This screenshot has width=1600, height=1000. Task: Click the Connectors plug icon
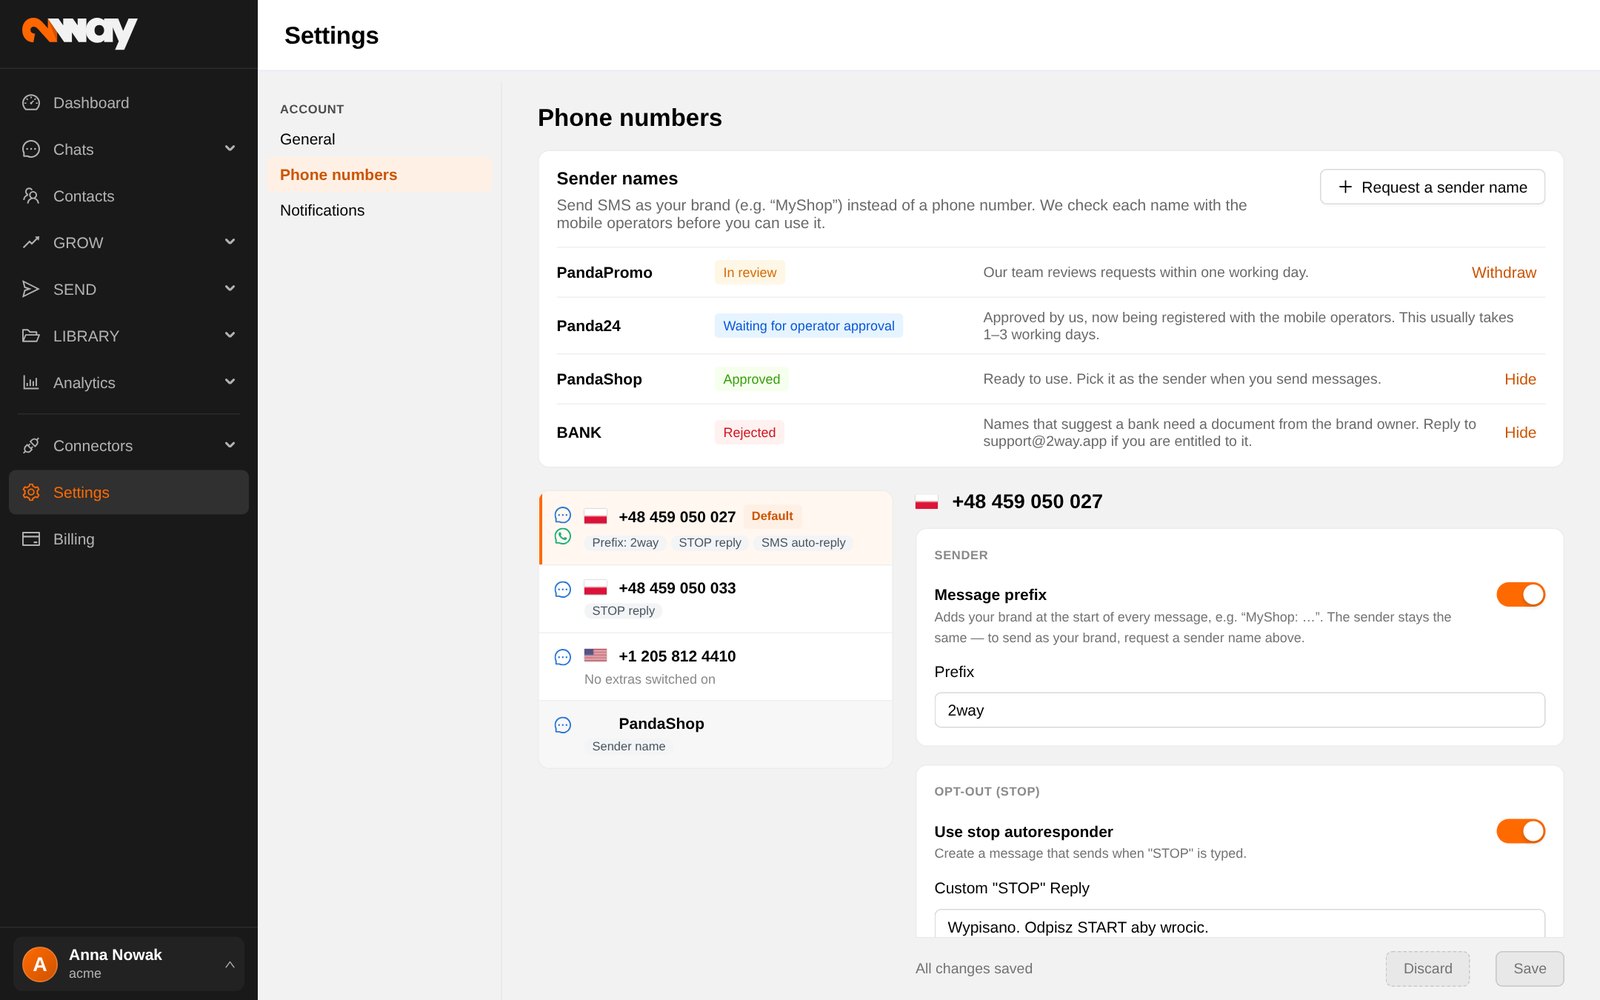pos(31,446)
